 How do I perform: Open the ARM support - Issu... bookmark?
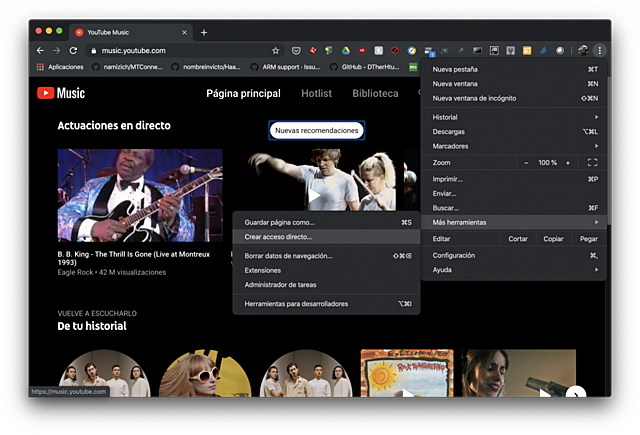(x=286, y=67)
